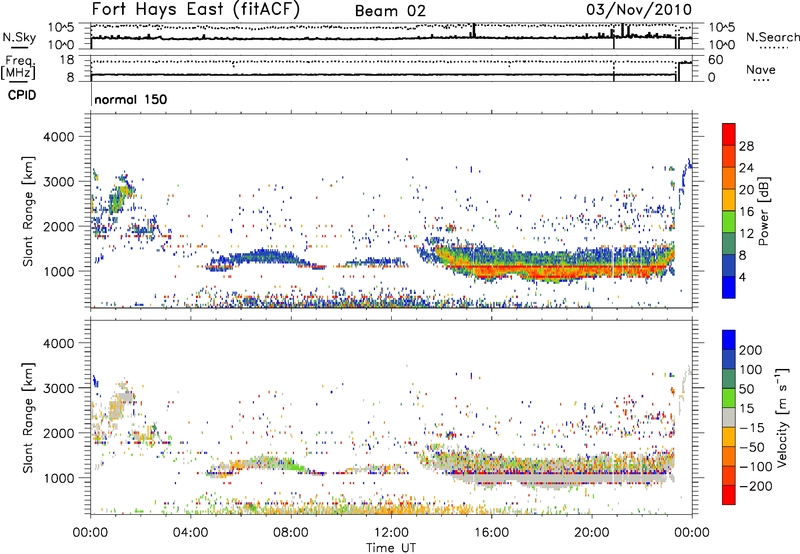The image size is (800, 554).
Task: Click the velocity panel's 'Slant Range [km]' label
Action: coord(28,417)
